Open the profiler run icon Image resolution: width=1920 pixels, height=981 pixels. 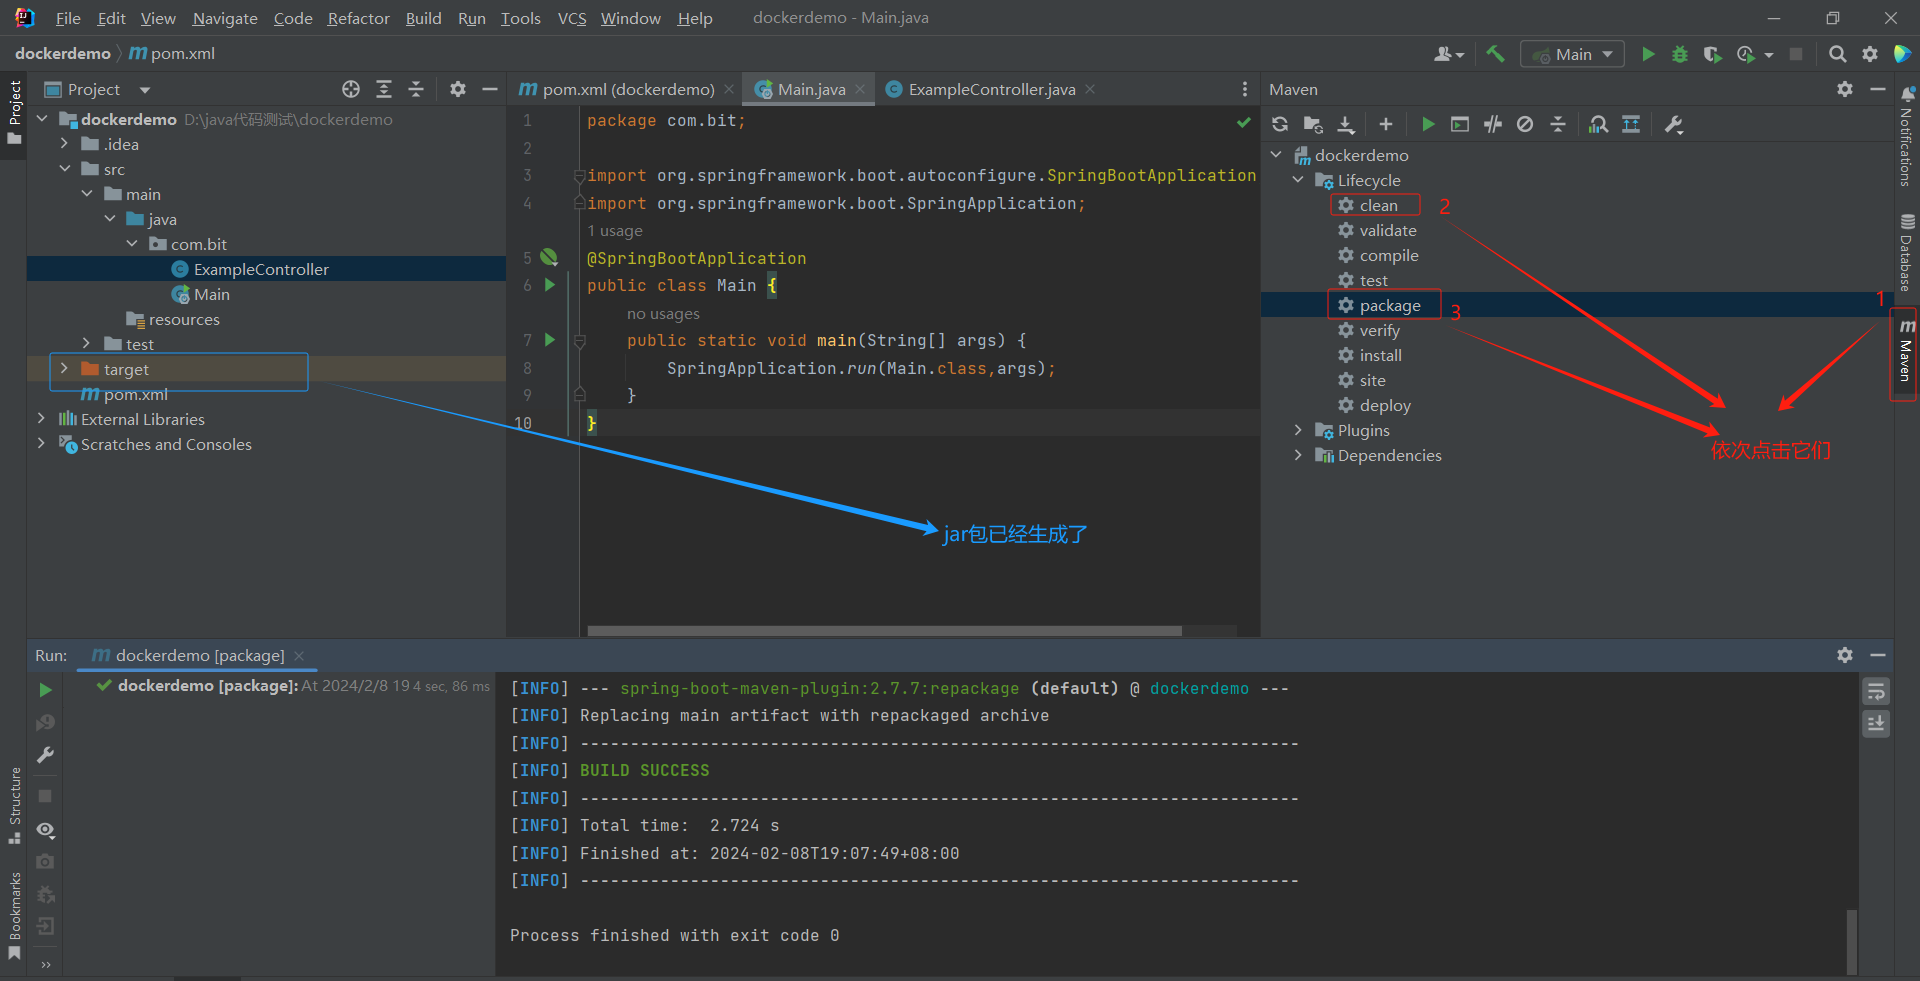pos(1746,54)
